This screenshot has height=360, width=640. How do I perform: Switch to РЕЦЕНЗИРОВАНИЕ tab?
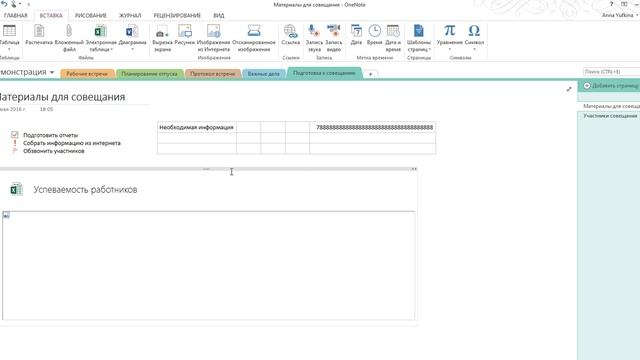[x=177, y=16]
